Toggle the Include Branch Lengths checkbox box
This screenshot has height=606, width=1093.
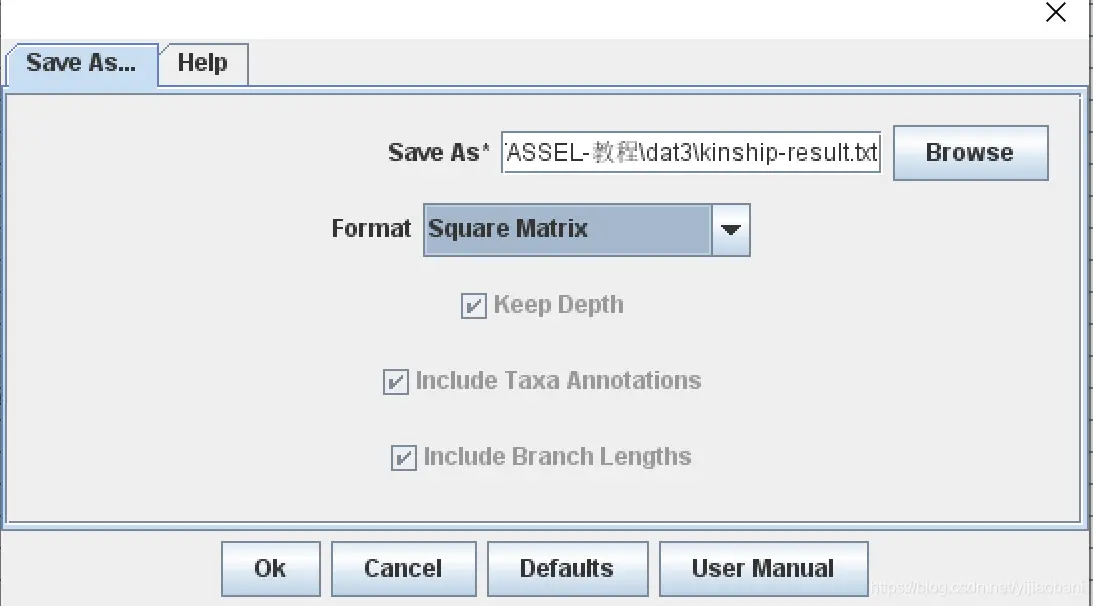click(x=403, y=458)
